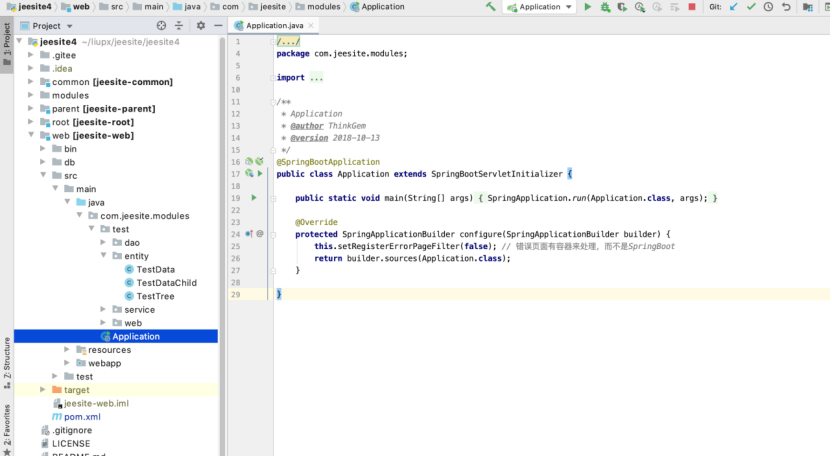Expand the common [jeesite-common] module

click(31, 82)
